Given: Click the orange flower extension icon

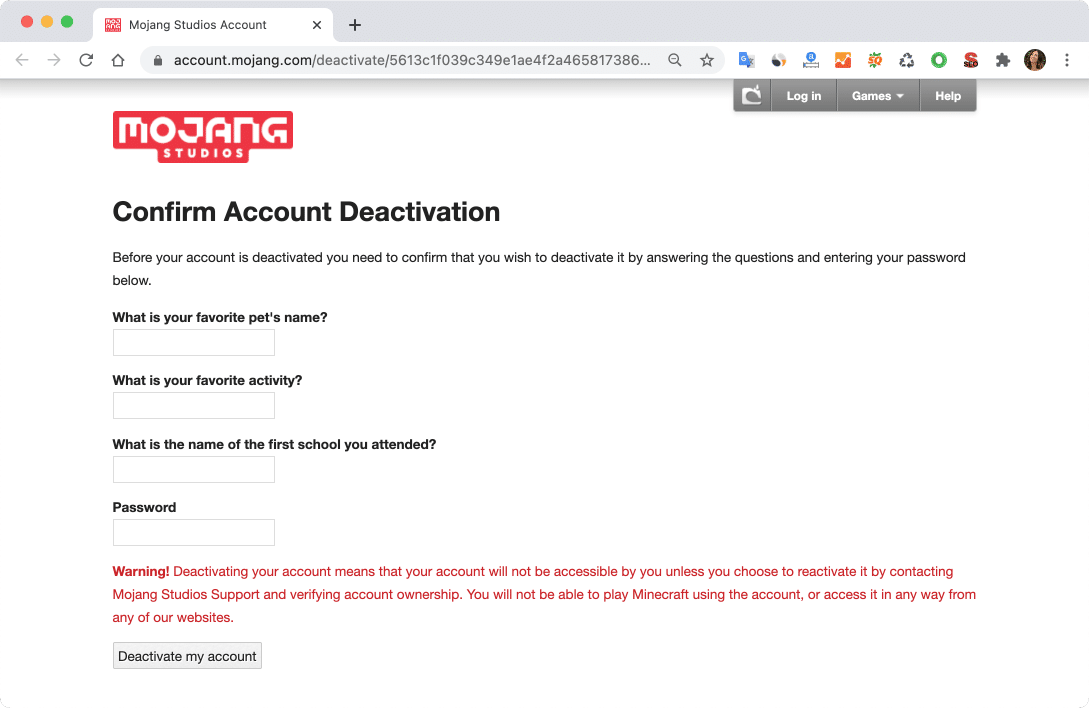Looking at the screenshot, I should click(x=874, y=60).
